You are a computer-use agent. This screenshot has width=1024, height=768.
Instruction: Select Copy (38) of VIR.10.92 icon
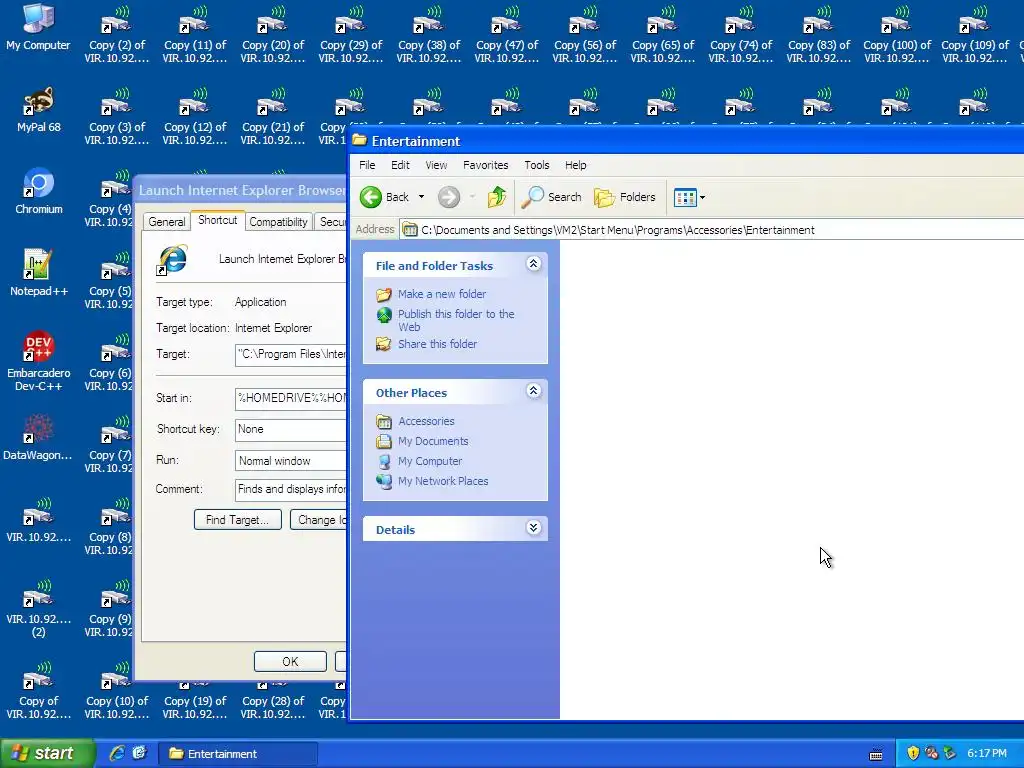429,35
